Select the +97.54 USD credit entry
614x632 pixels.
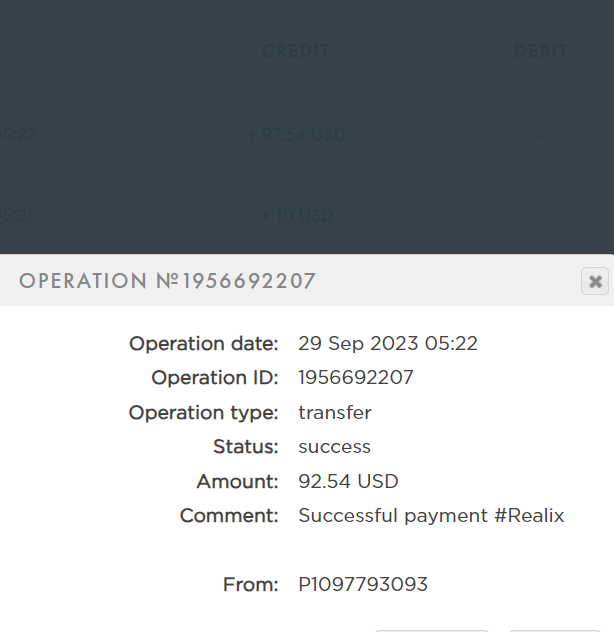[x=296, y=134]
